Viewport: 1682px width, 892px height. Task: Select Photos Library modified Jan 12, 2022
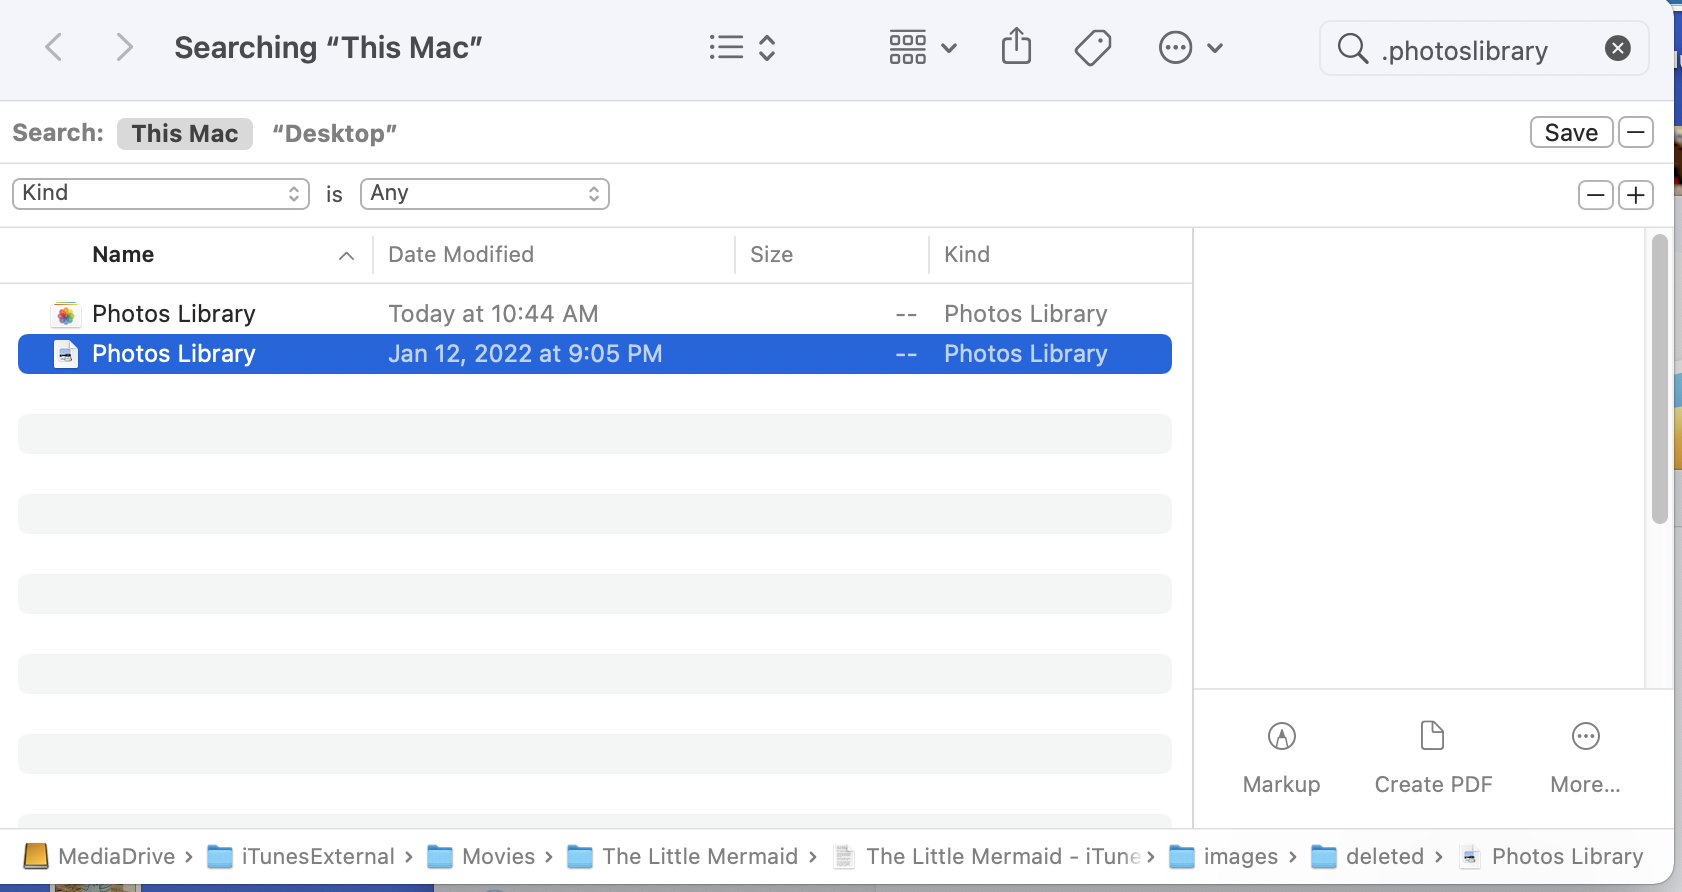[595, 354]
